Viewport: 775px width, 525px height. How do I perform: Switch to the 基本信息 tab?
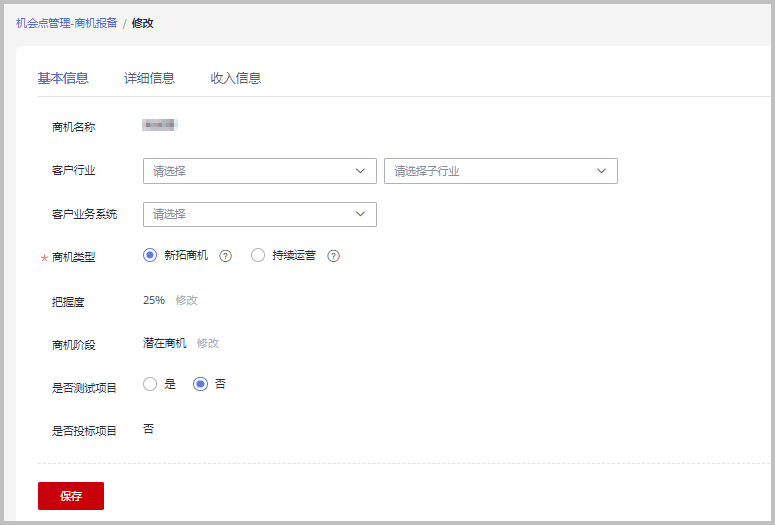(x=63, y=78)
